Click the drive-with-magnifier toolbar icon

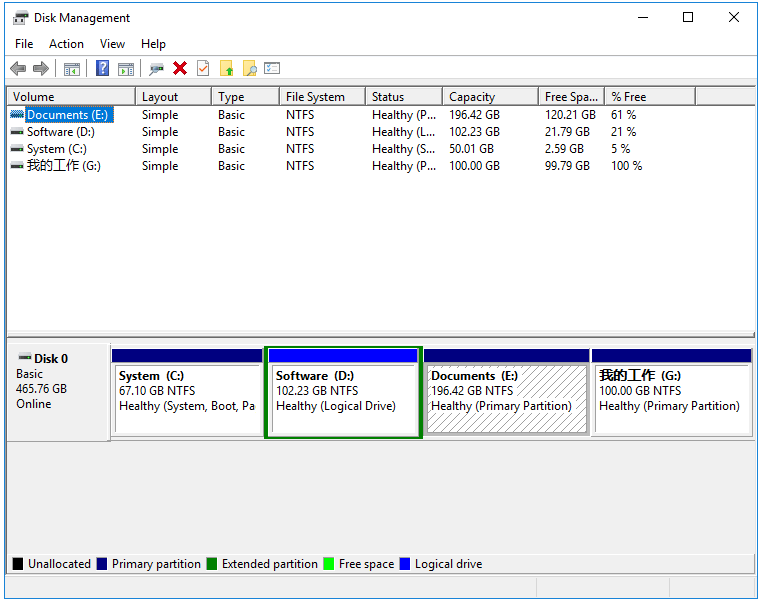point(156,69)
